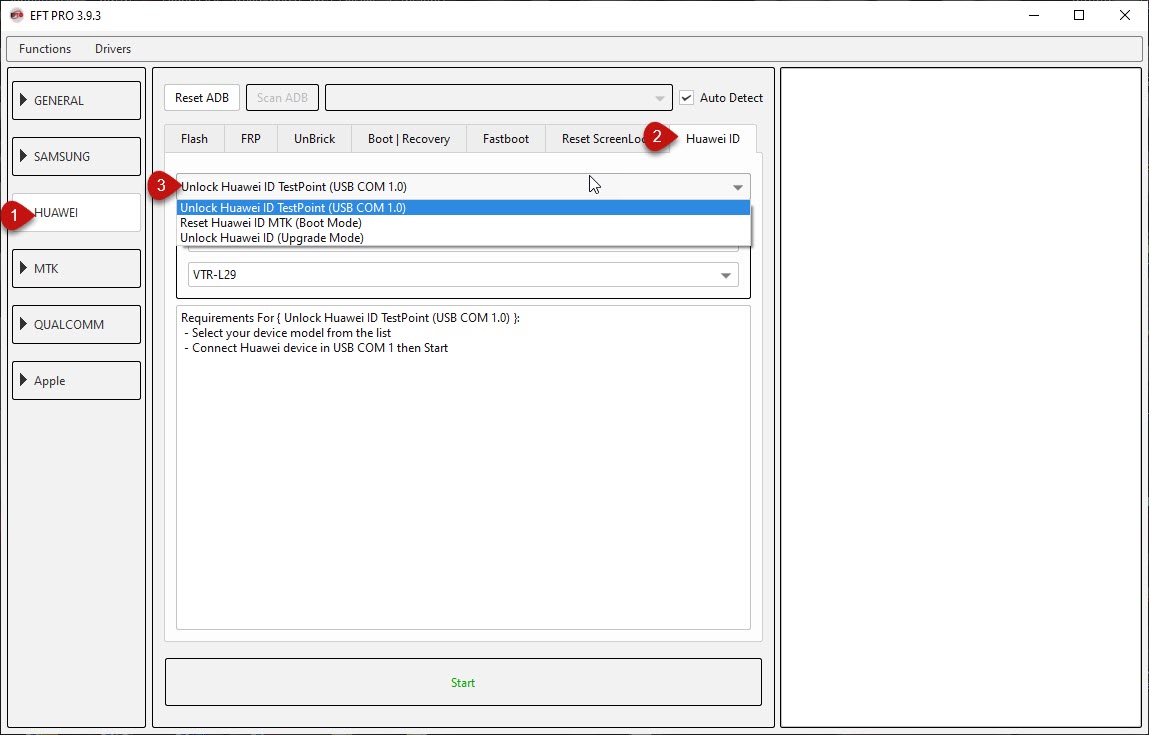The height and width of the screenshot is (735, 1149).
Task: Maximize the EFT PRO window
Action: pyautogui.click(x=1079, y=15)
